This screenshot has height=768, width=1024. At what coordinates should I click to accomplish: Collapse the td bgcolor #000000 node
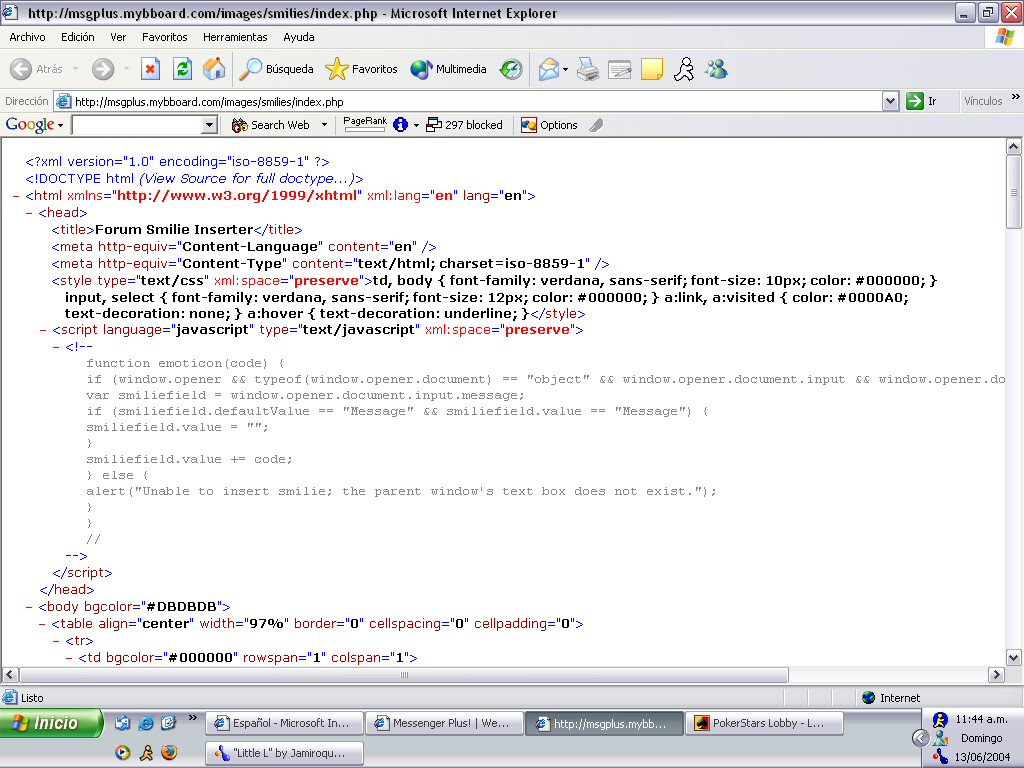[69, 658]
